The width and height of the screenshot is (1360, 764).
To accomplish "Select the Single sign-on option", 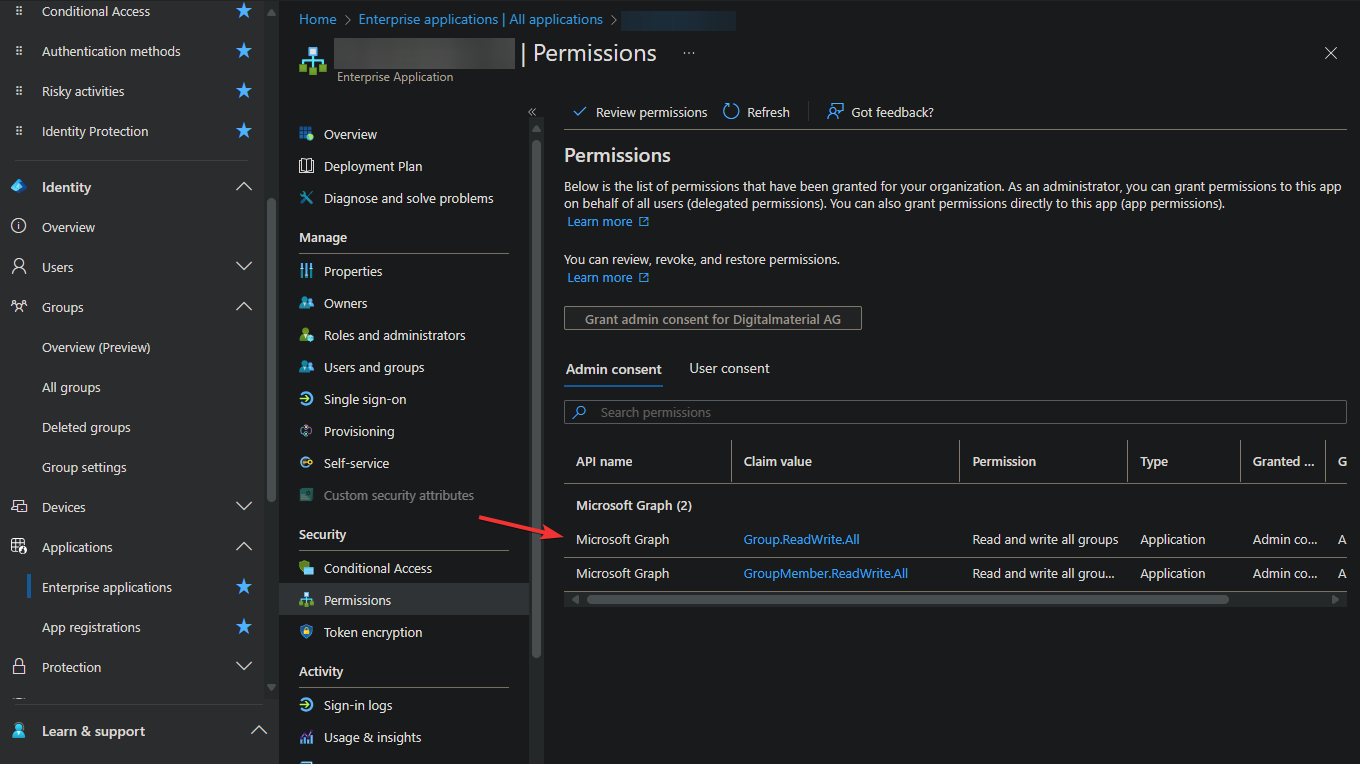I will pos(364,399).
